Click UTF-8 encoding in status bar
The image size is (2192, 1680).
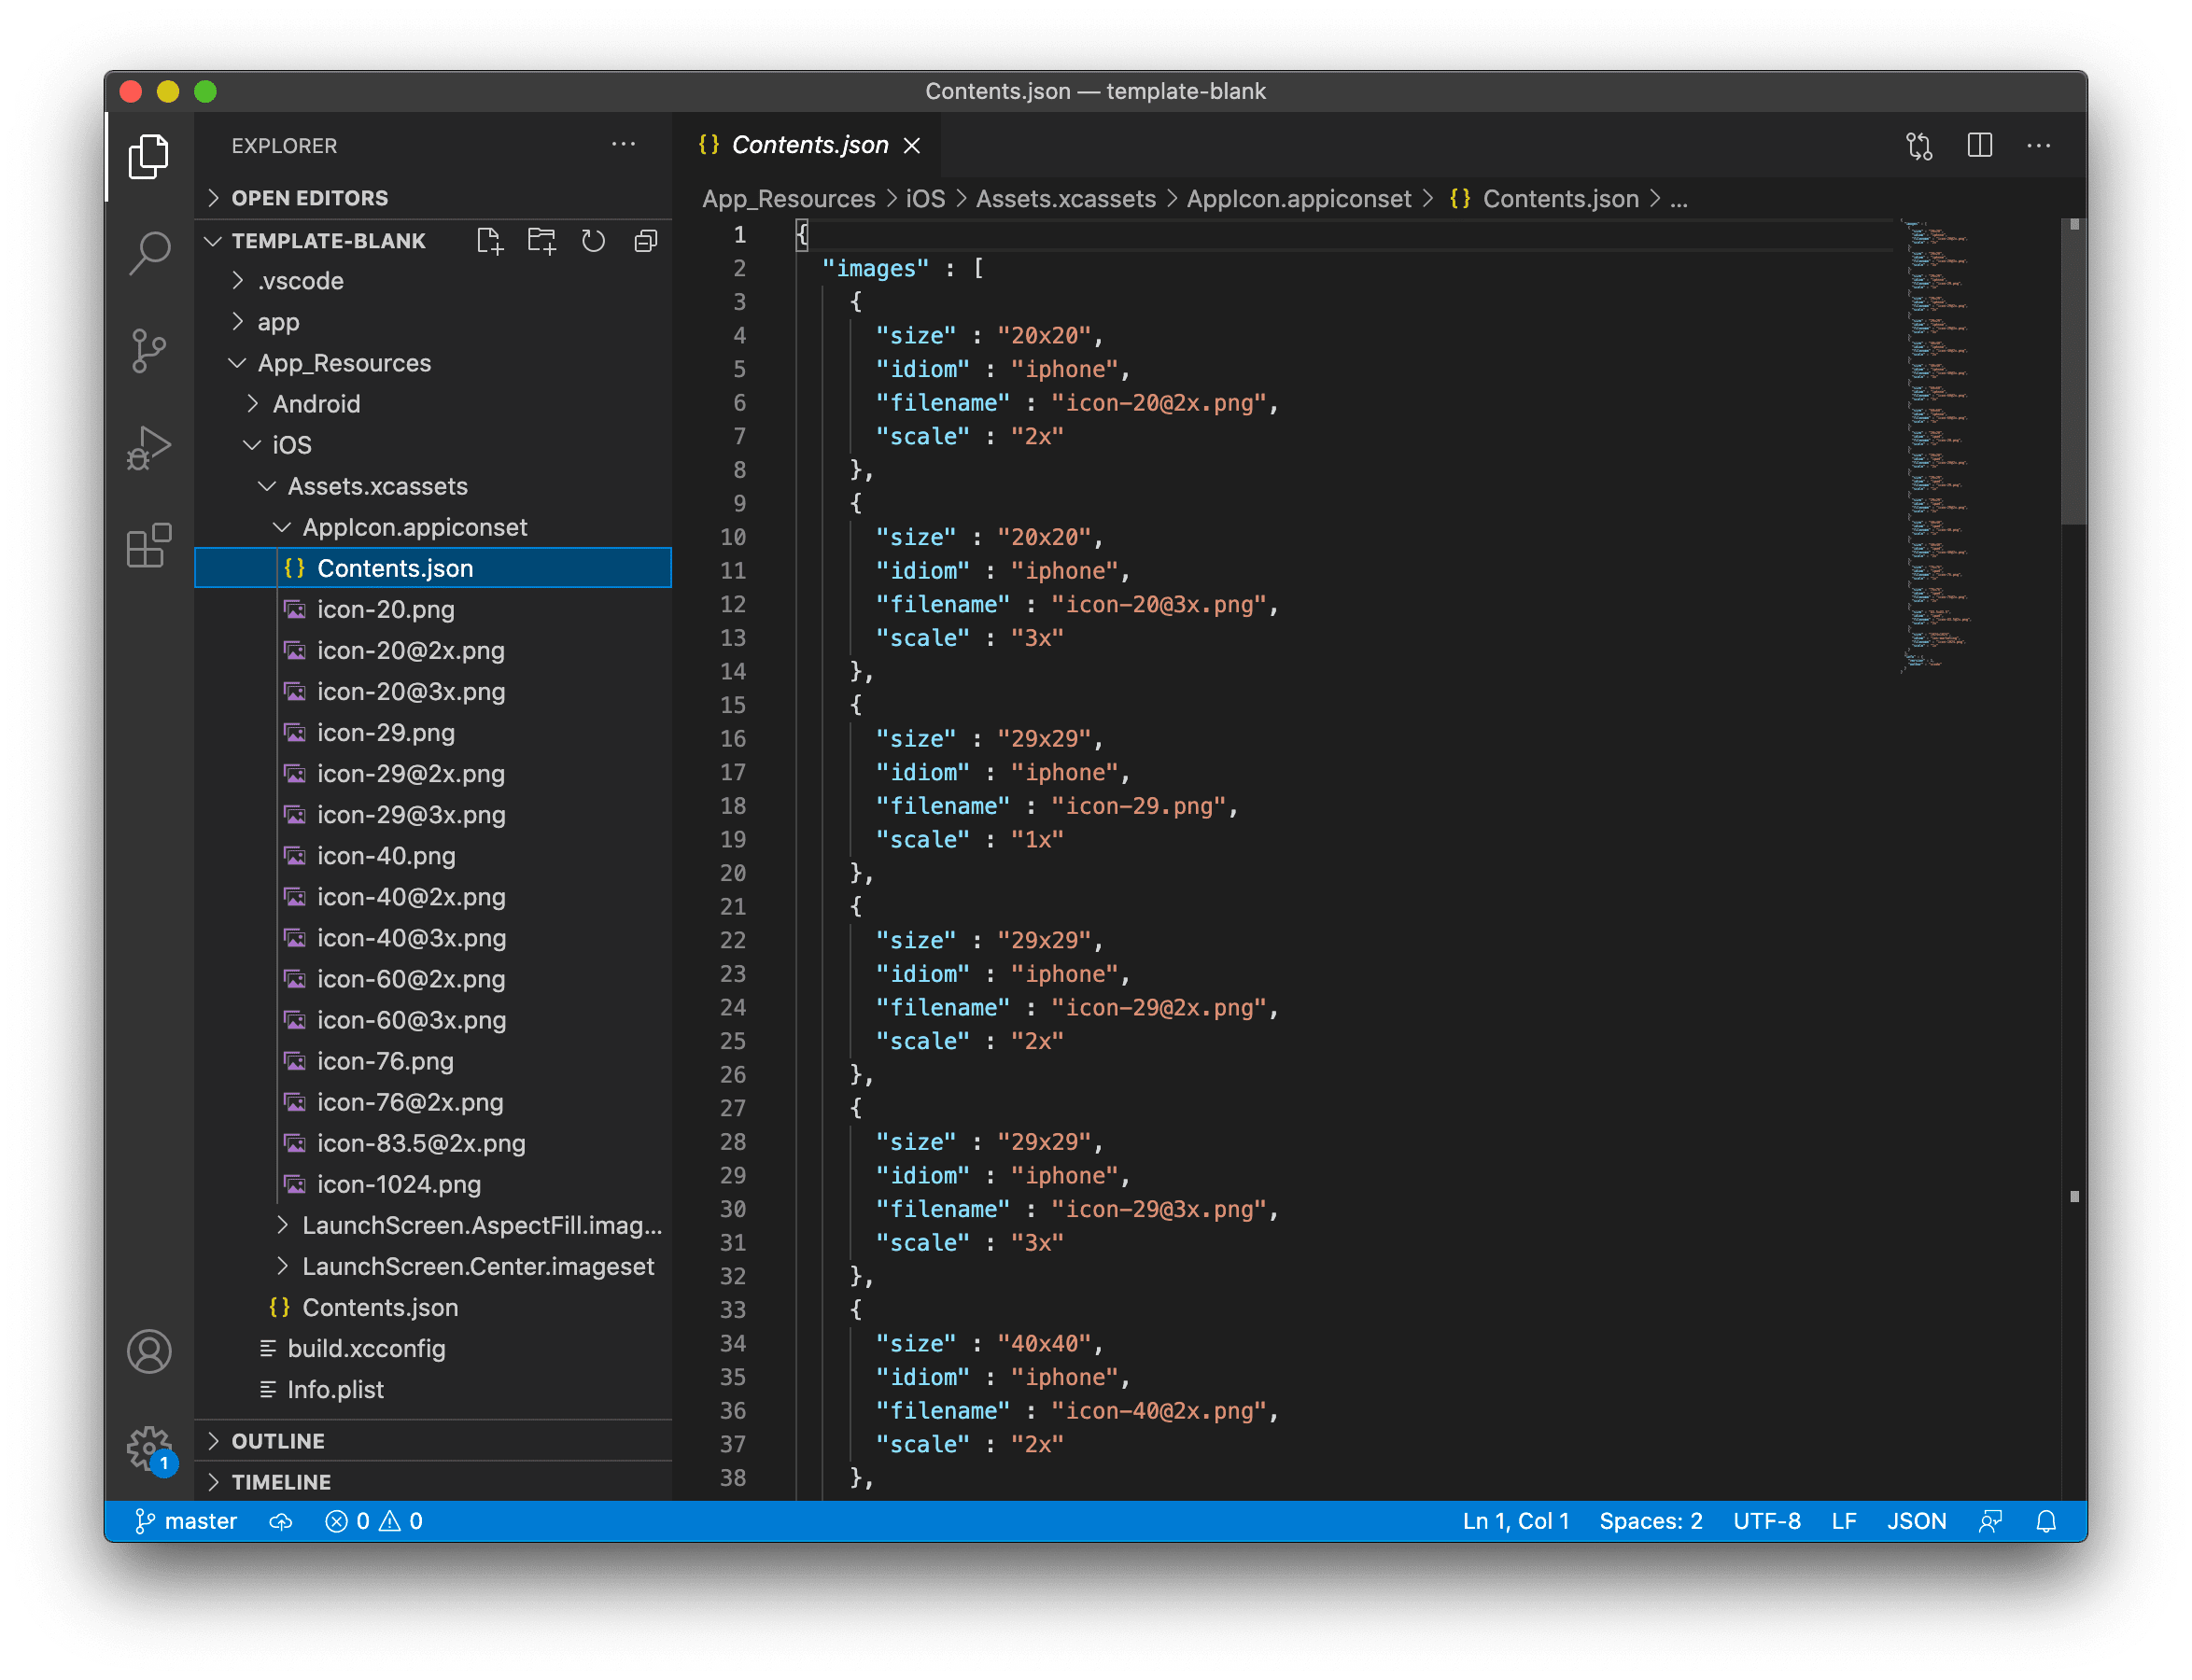[x=1766, y=1520]
